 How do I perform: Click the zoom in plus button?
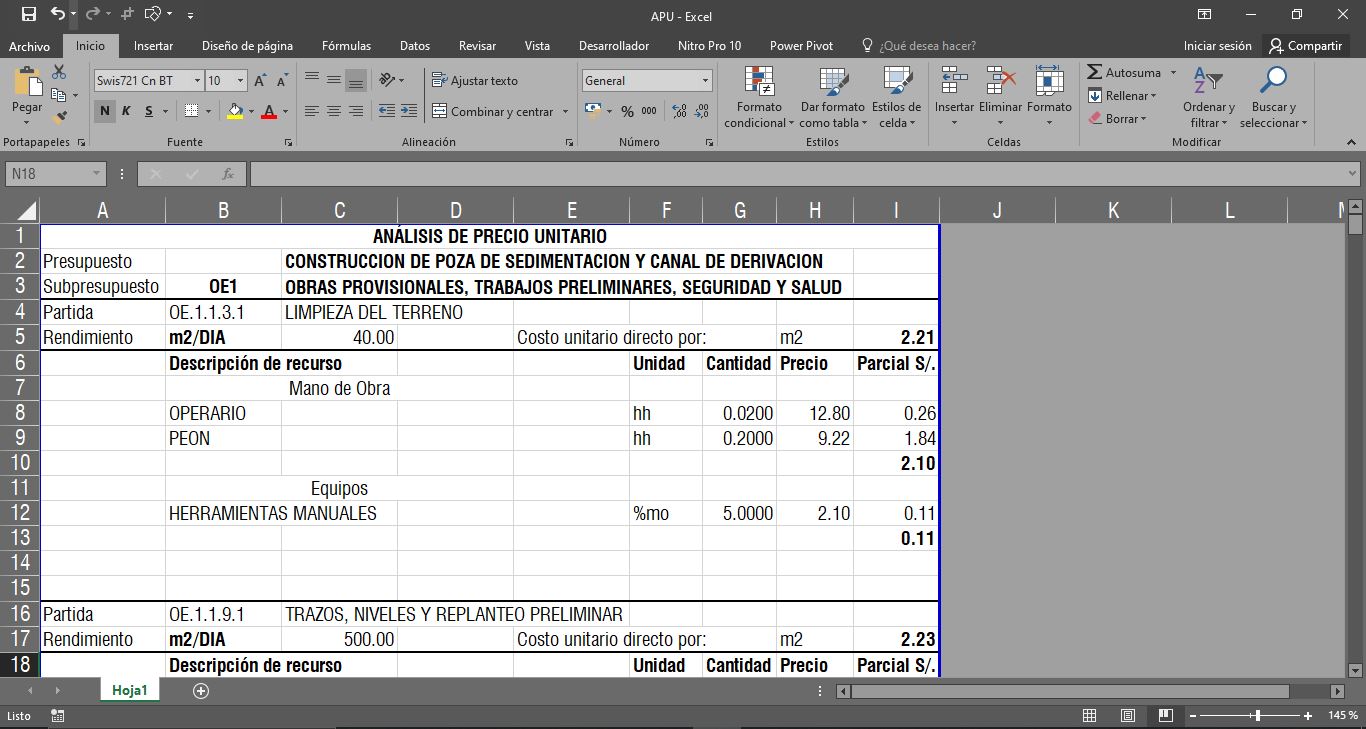pos(1308,716)
